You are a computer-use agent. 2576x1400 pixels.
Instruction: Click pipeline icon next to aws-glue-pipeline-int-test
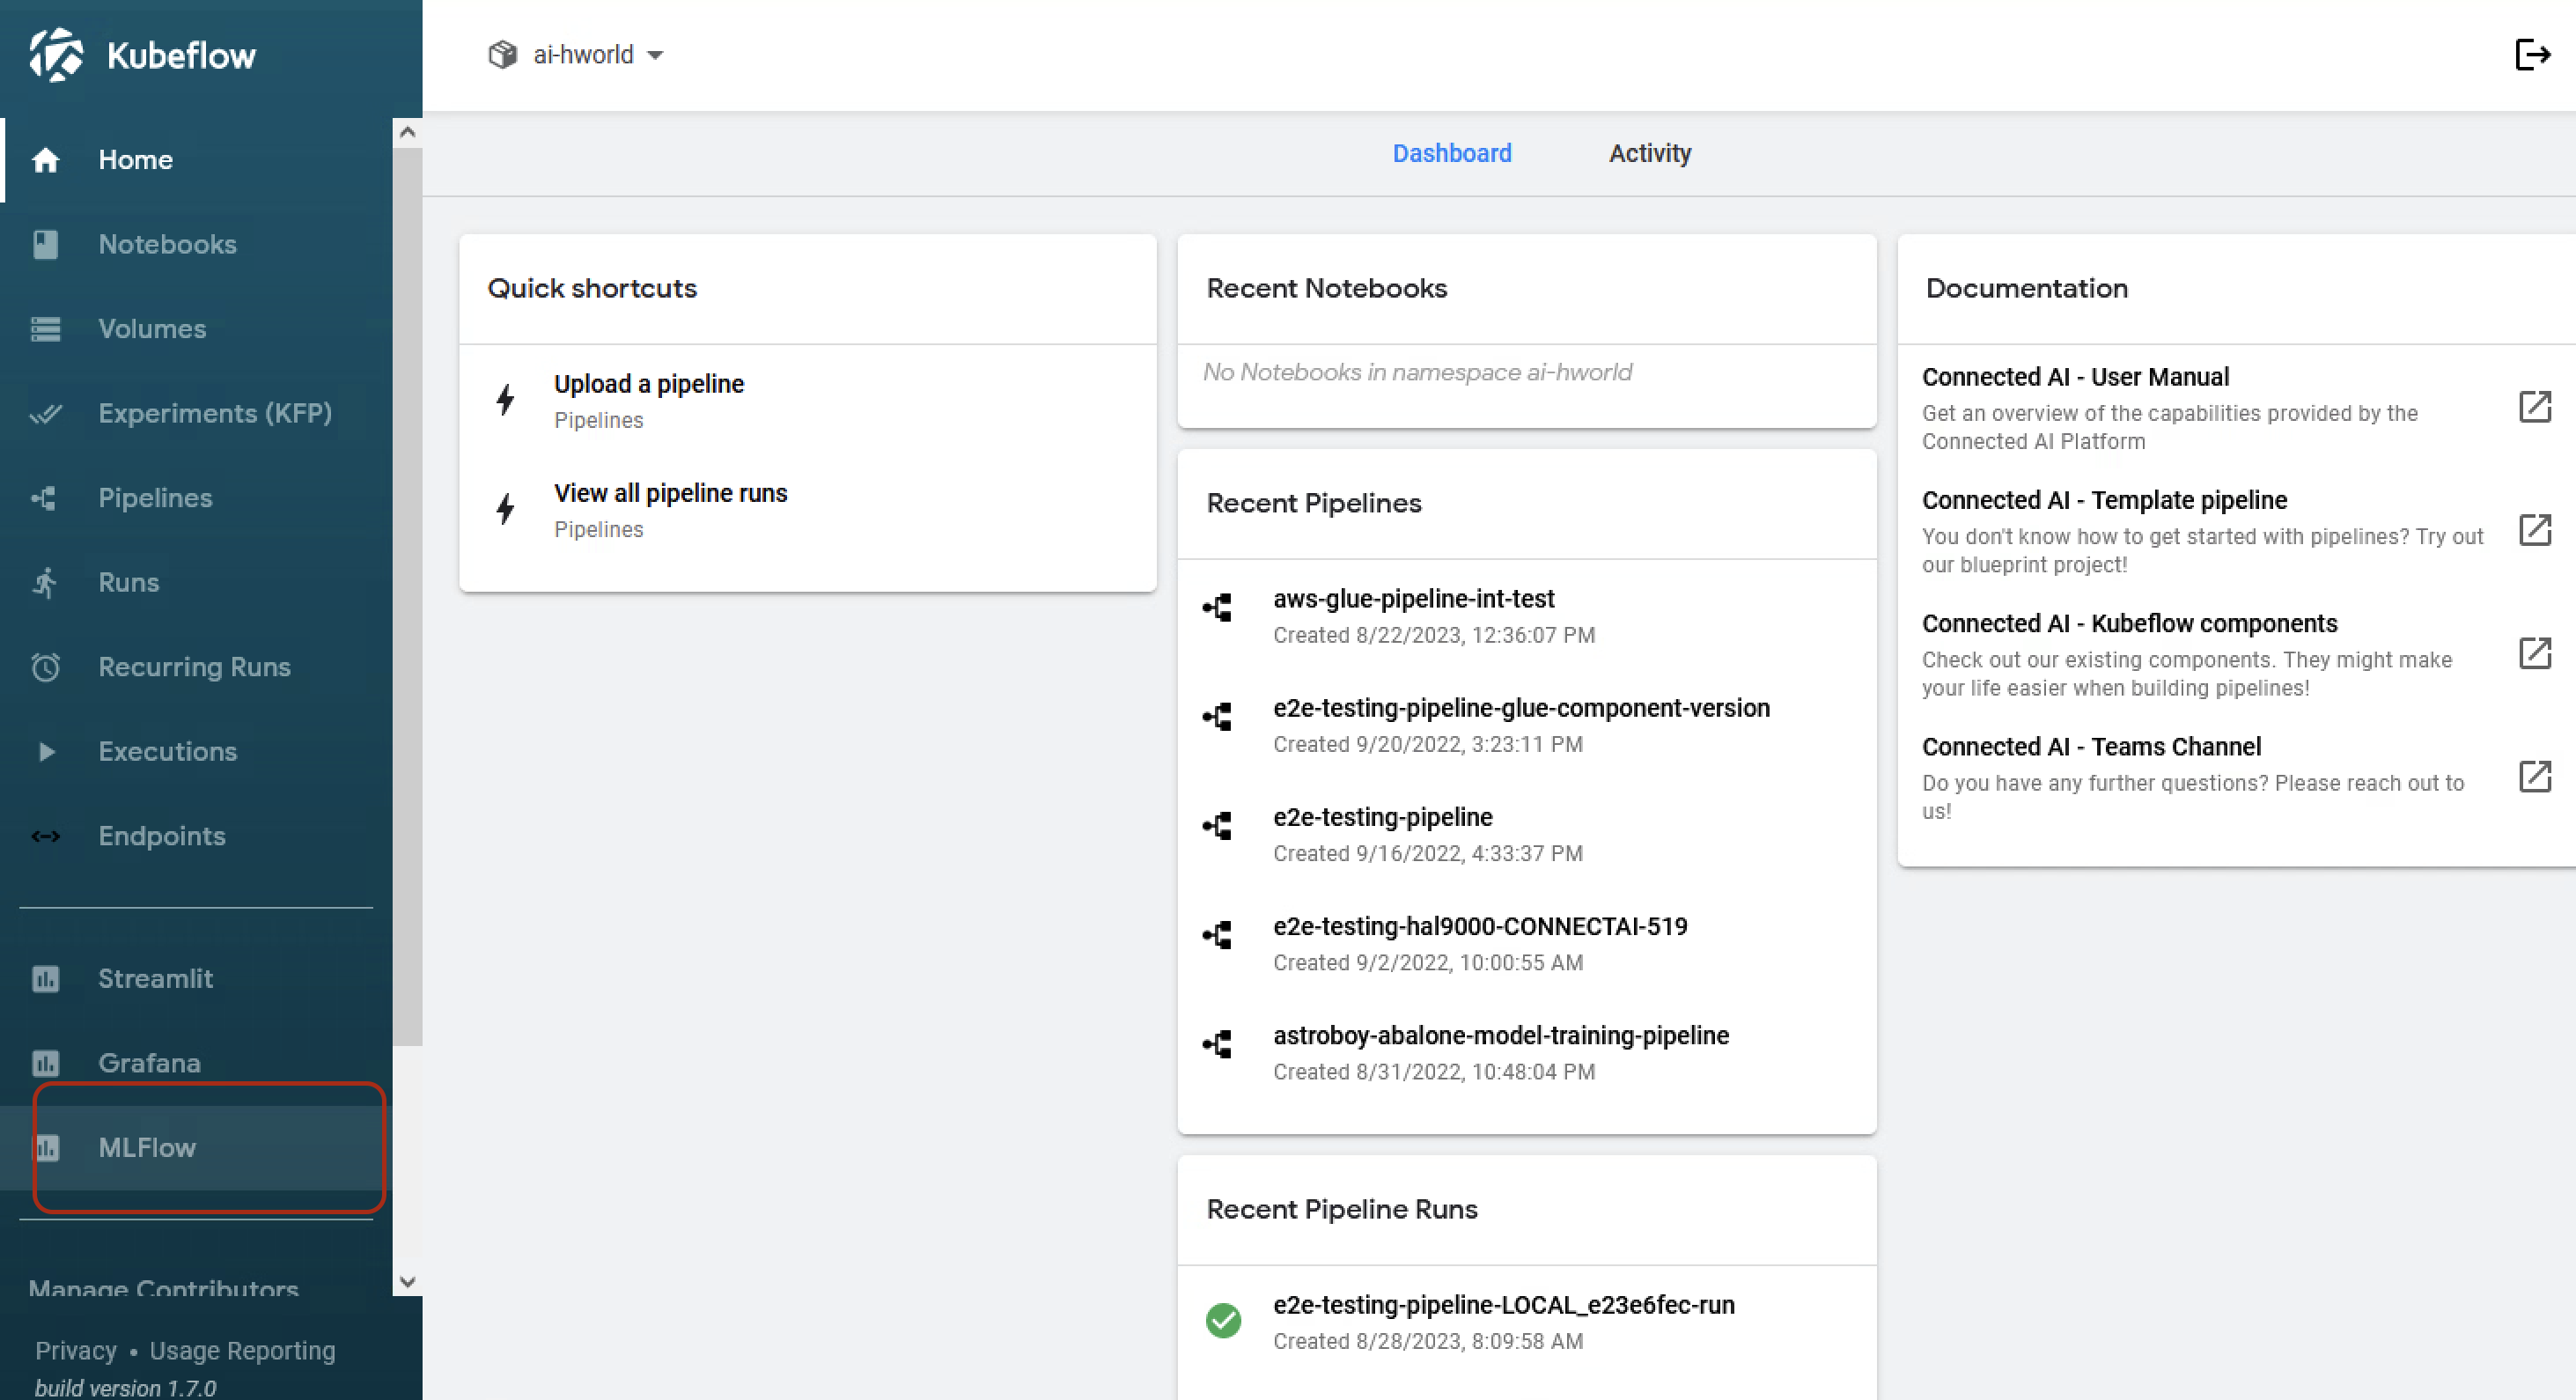[1217, 608]
